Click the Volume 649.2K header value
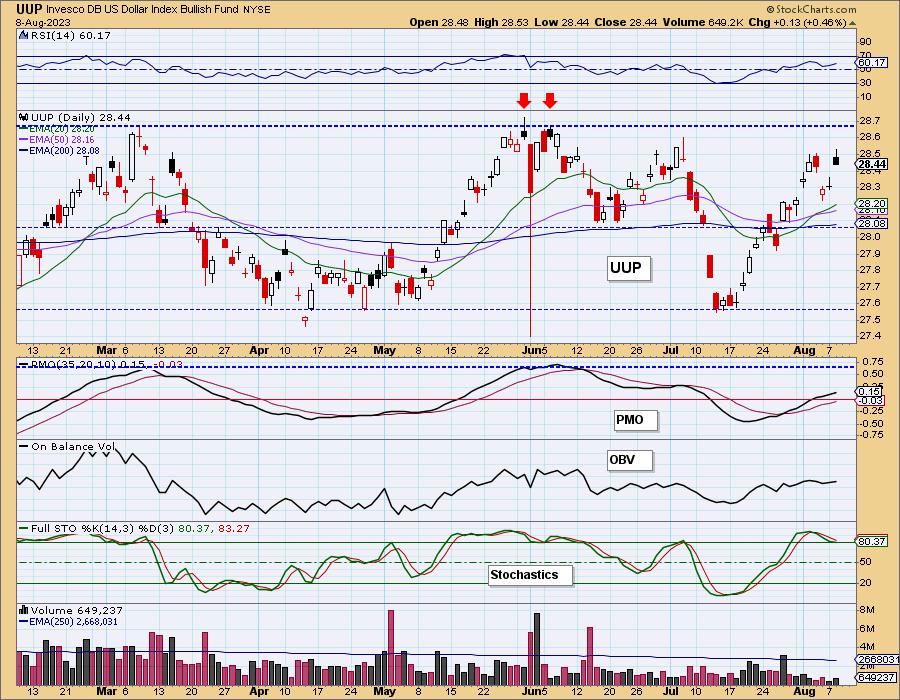Image resolution: width=900 pixels, height=700 pixels. coord(703,22)
